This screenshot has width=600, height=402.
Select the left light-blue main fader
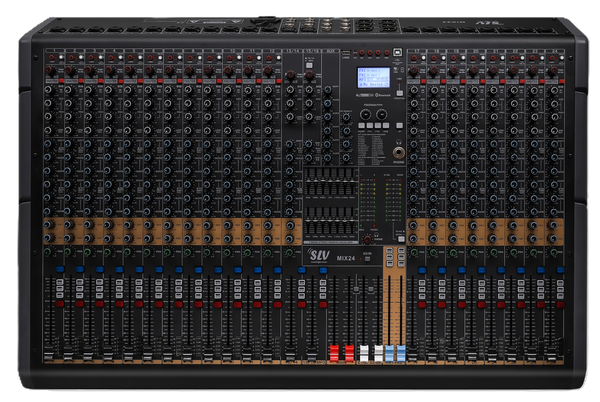[x=390, y=353]
